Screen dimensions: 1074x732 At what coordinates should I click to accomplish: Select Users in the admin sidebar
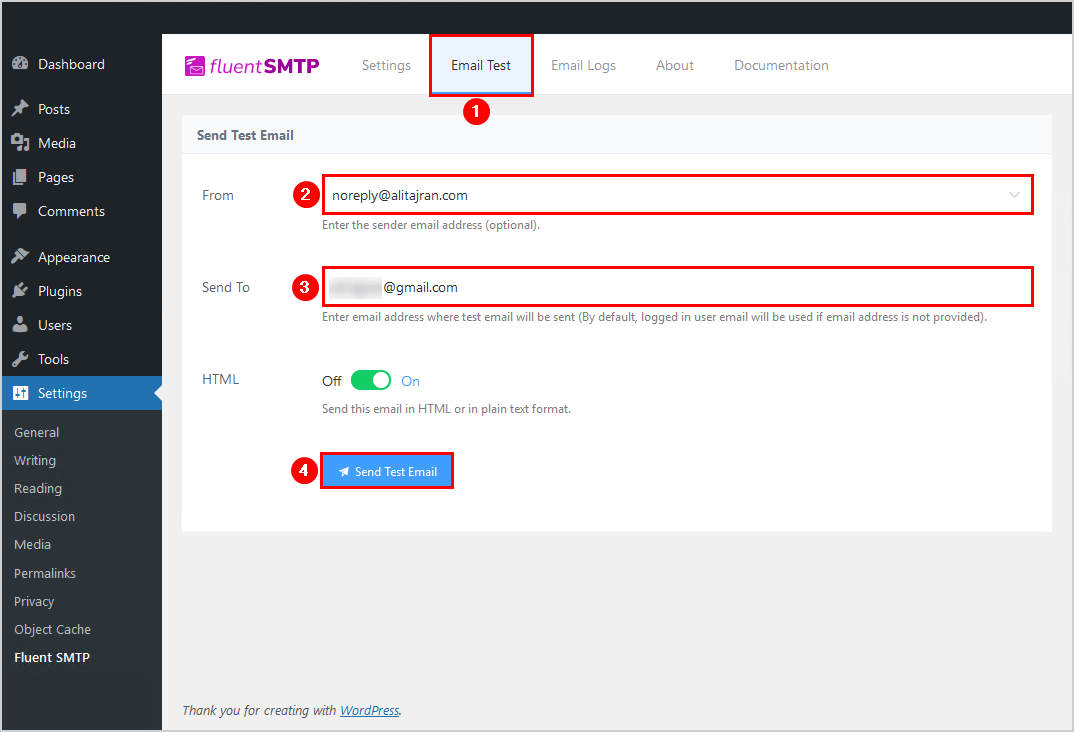[x=54, y=325]
